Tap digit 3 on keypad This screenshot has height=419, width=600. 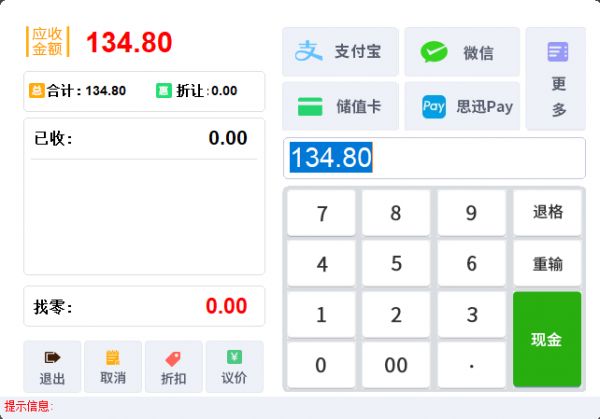pyautogui.click(x=471, y=314)
